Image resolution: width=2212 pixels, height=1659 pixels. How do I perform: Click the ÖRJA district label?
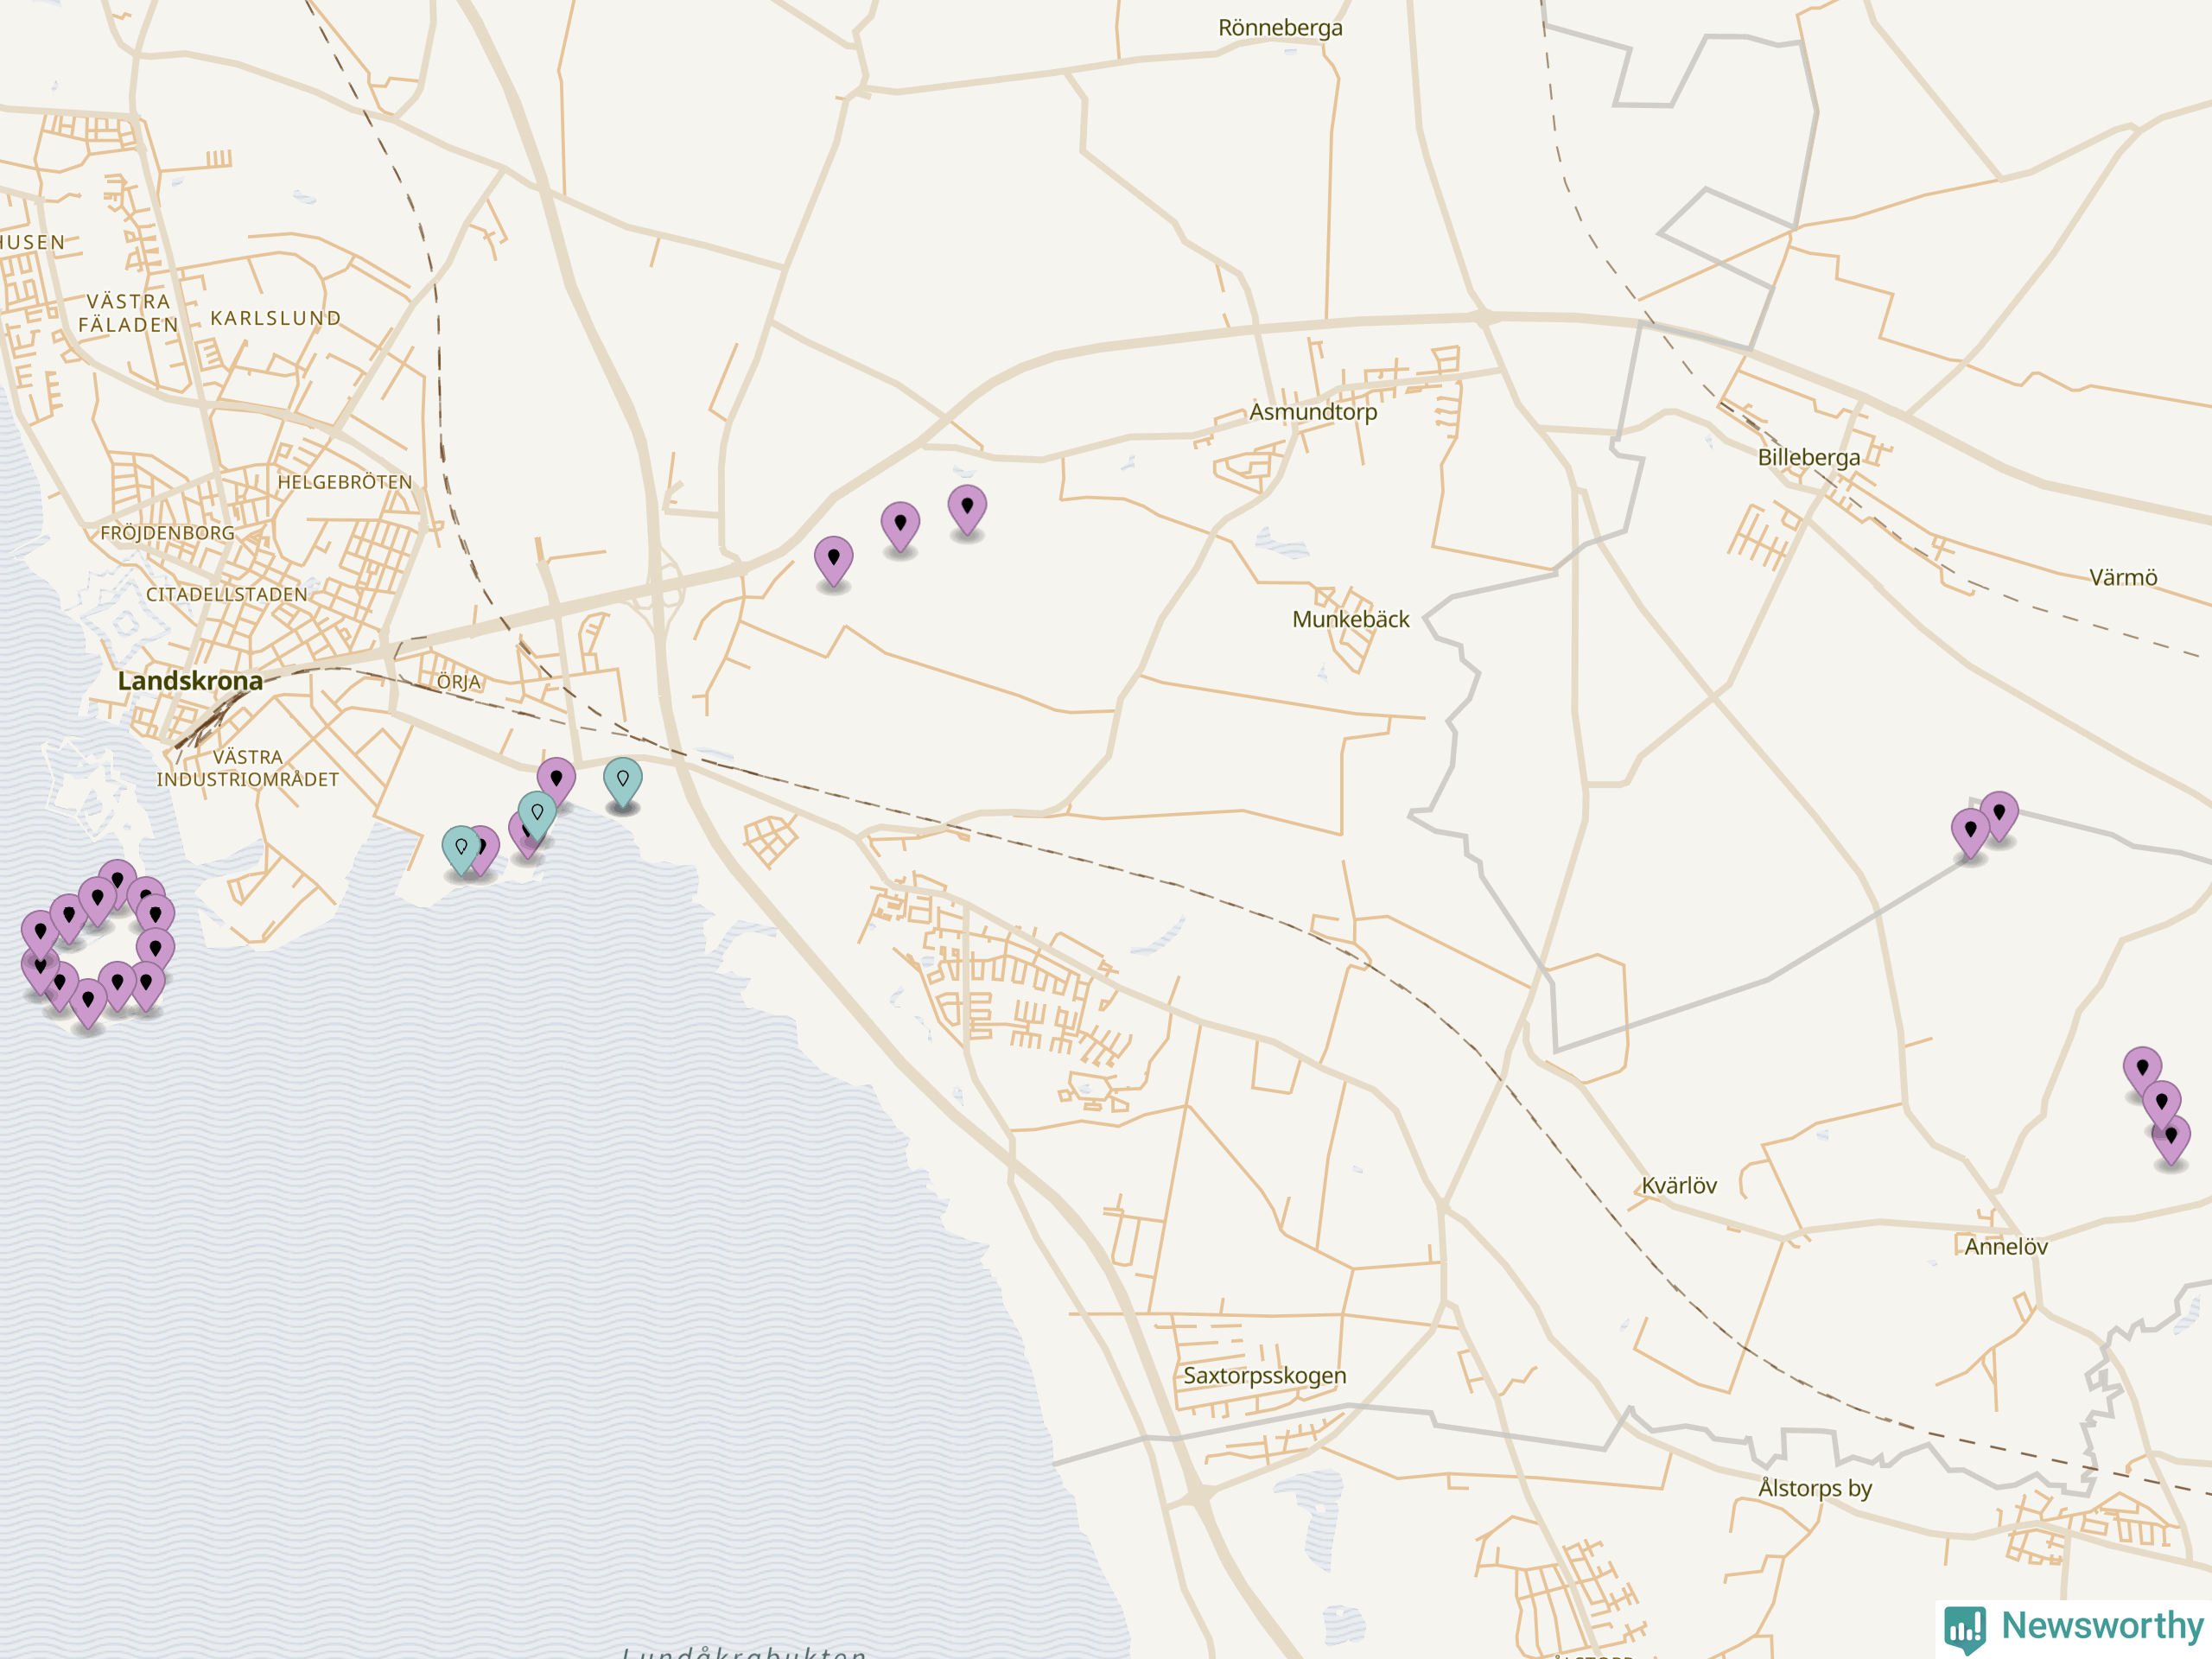coord(458,681)
